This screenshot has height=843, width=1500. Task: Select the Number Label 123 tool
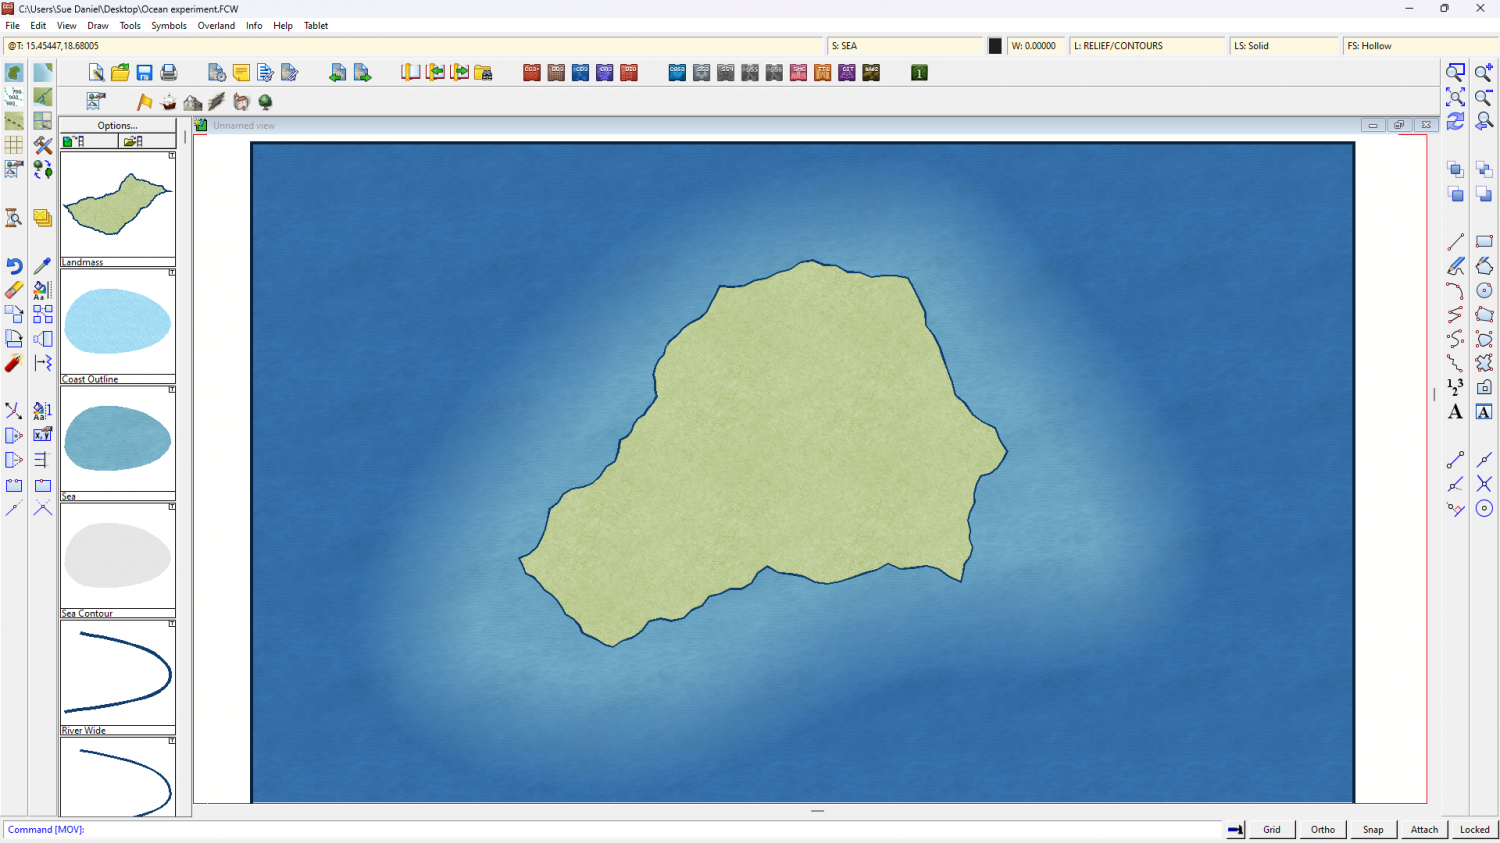click(1455, 387)
